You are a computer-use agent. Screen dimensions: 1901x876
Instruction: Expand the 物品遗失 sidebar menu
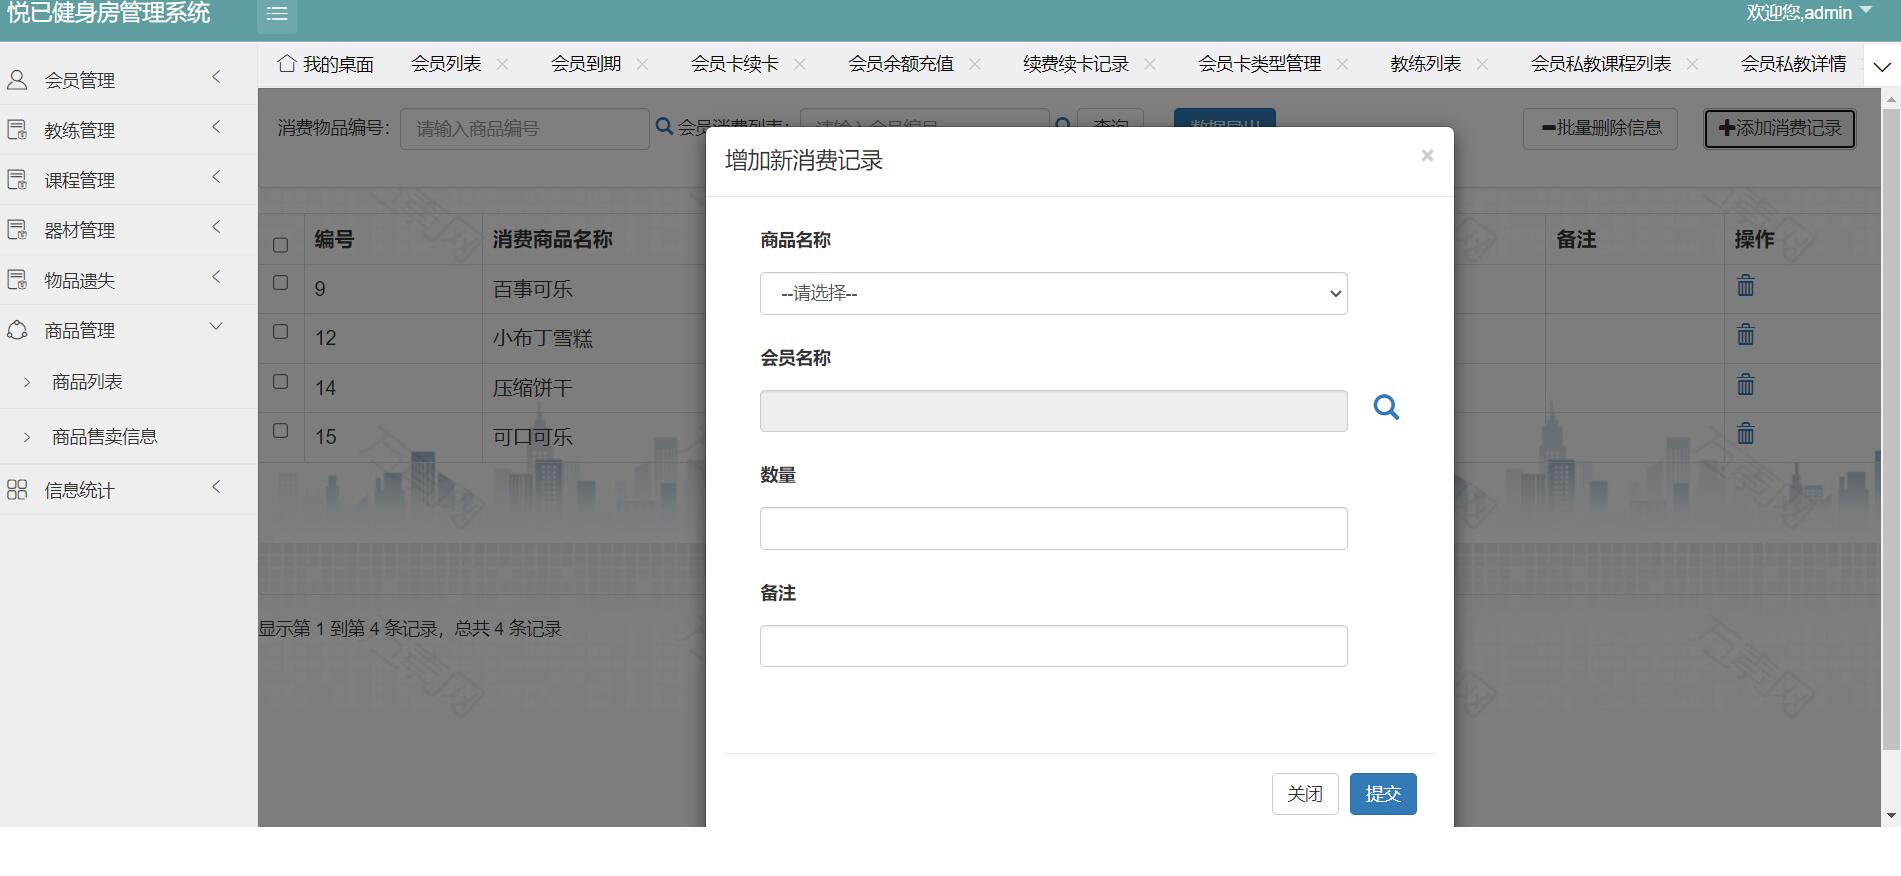pos(216,277)
